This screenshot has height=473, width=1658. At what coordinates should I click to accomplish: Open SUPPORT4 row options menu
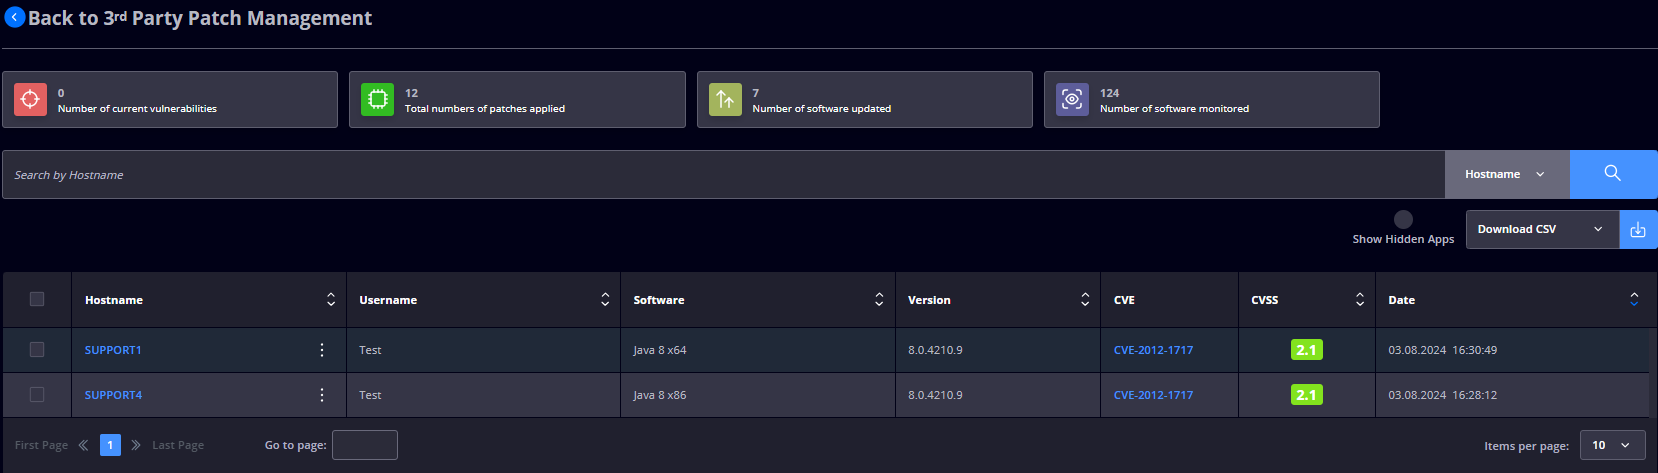tap(322, 395)
